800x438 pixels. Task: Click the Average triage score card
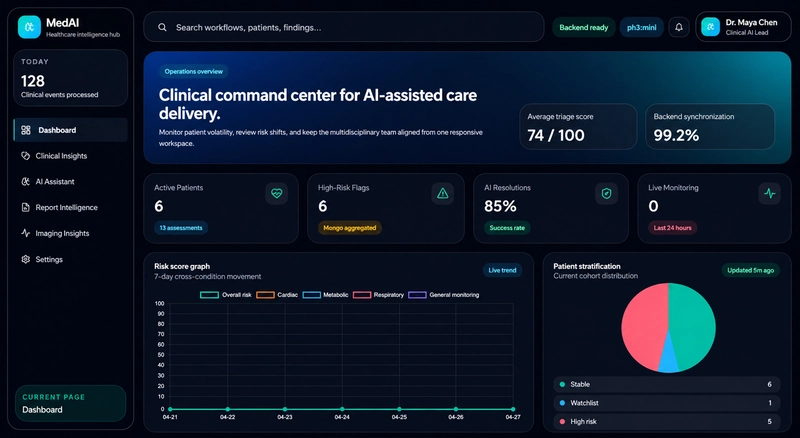(x=578, y=127)
